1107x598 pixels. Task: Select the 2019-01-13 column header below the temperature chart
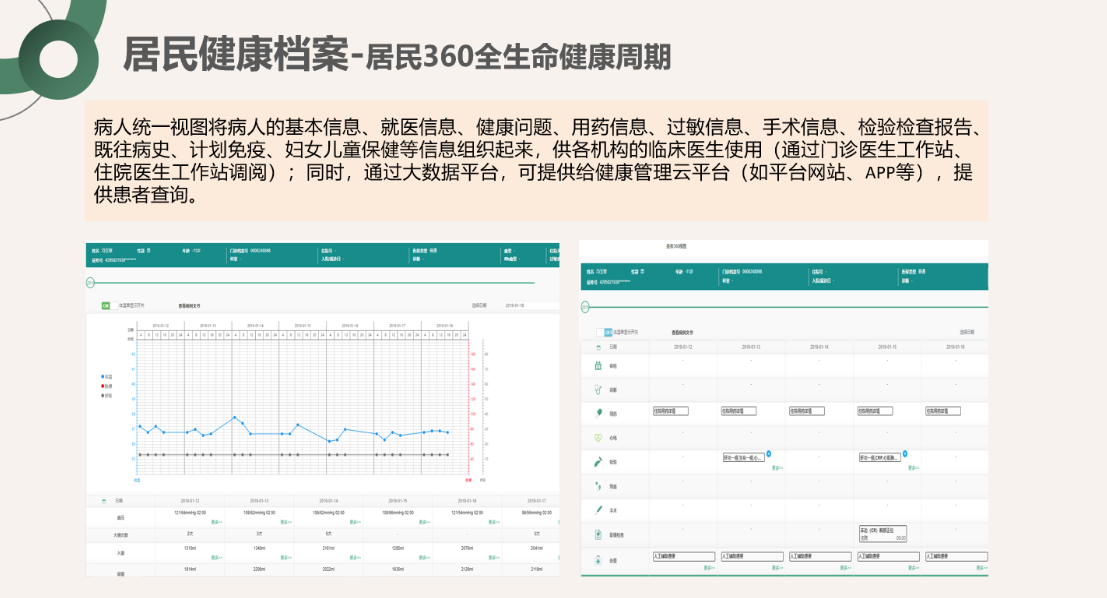260,501
